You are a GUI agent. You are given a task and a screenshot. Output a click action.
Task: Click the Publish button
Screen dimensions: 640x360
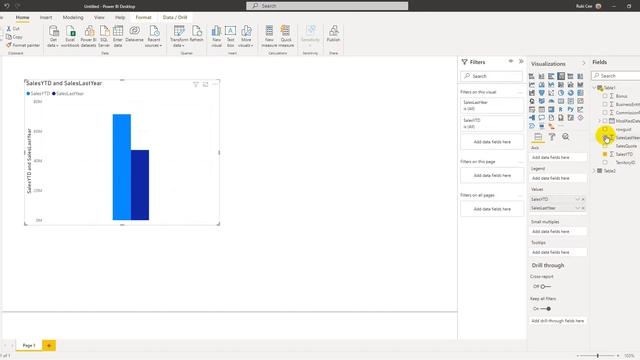[333, 34]
